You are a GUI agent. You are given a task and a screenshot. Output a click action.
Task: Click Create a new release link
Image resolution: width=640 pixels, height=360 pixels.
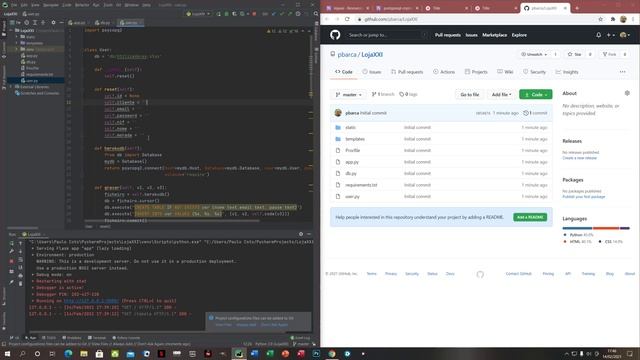[x=580, y=158]
